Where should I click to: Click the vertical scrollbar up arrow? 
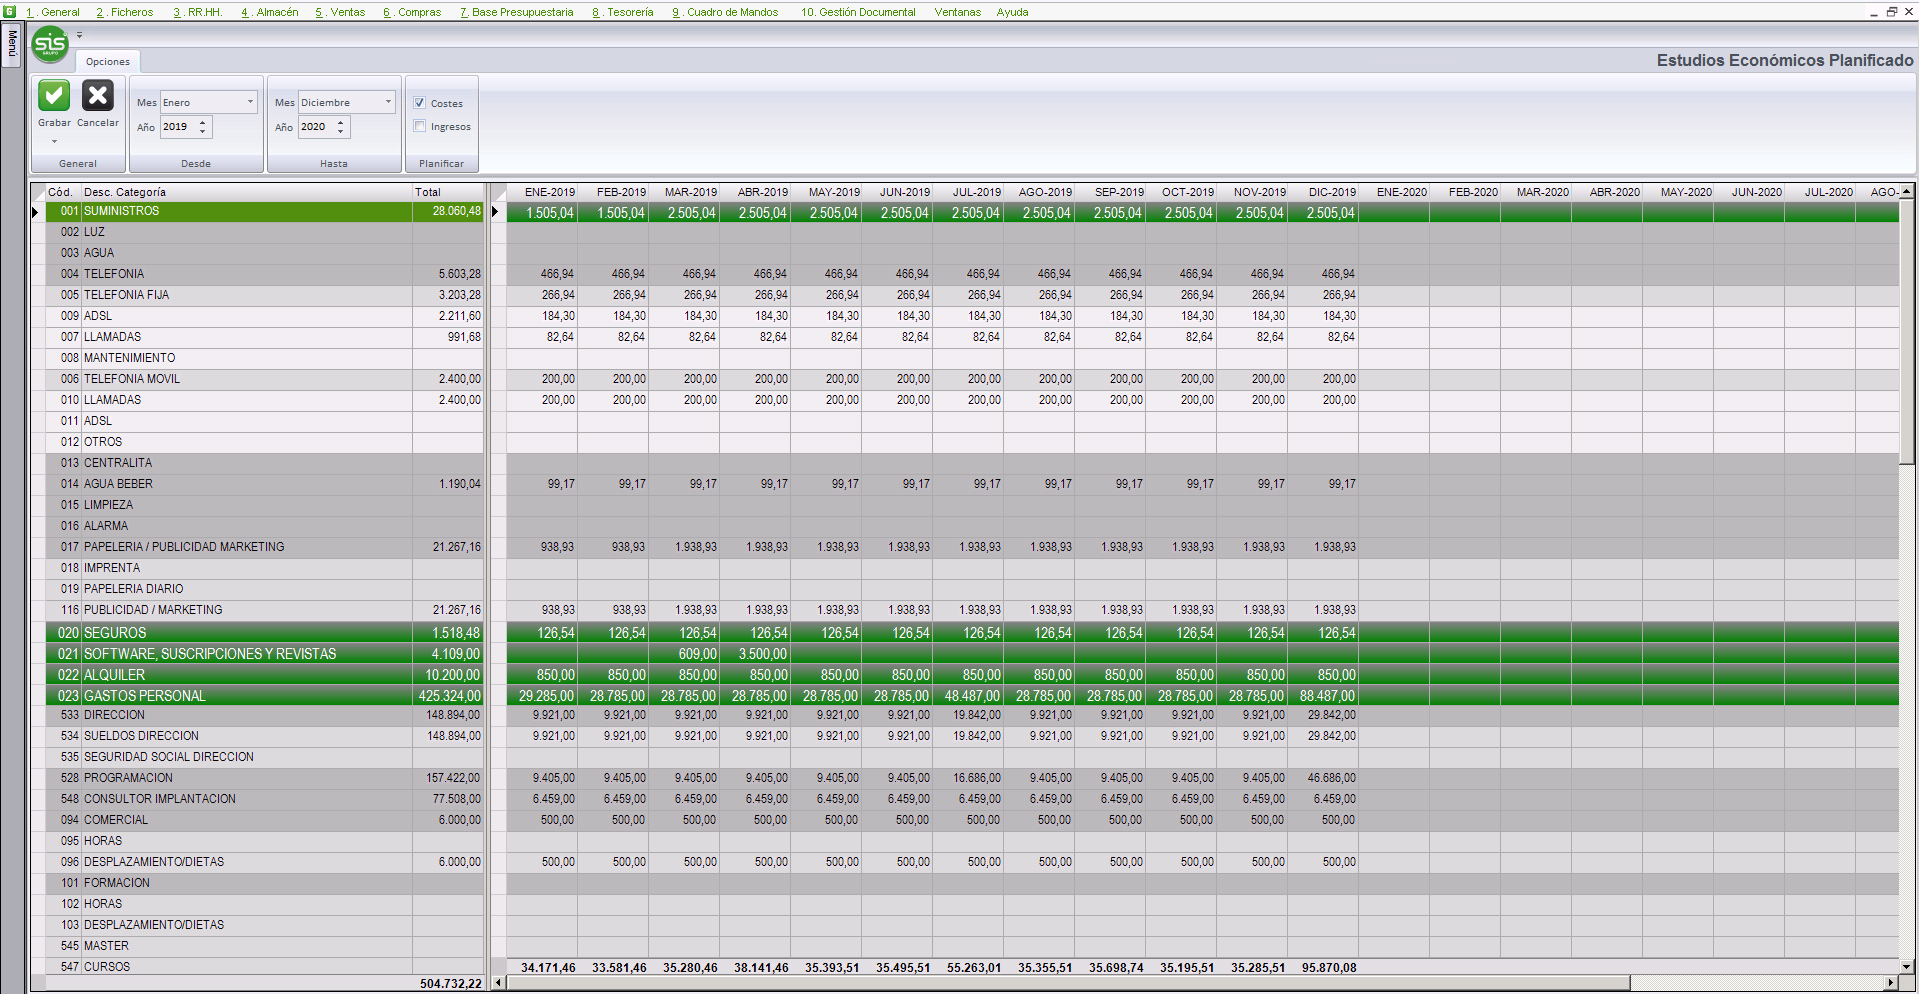point(1907,191)
